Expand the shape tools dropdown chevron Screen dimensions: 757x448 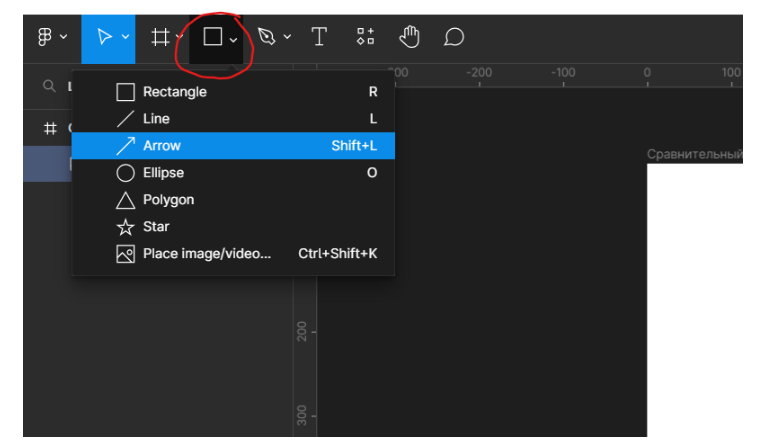point(233,39)
